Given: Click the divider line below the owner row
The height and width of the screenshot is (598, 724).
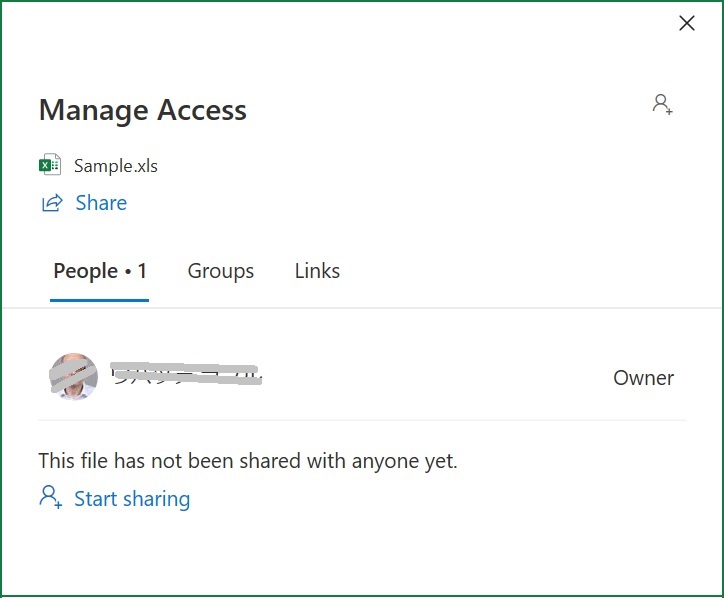Looking at the screenshot, I should 362,420.
